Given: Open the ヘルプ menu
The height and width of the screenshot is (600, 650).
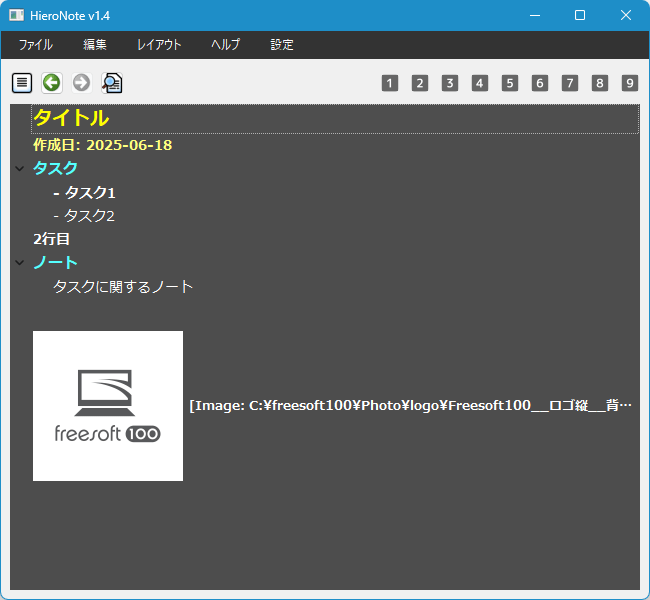Looking at the screenshot, I should coord(226,44).
